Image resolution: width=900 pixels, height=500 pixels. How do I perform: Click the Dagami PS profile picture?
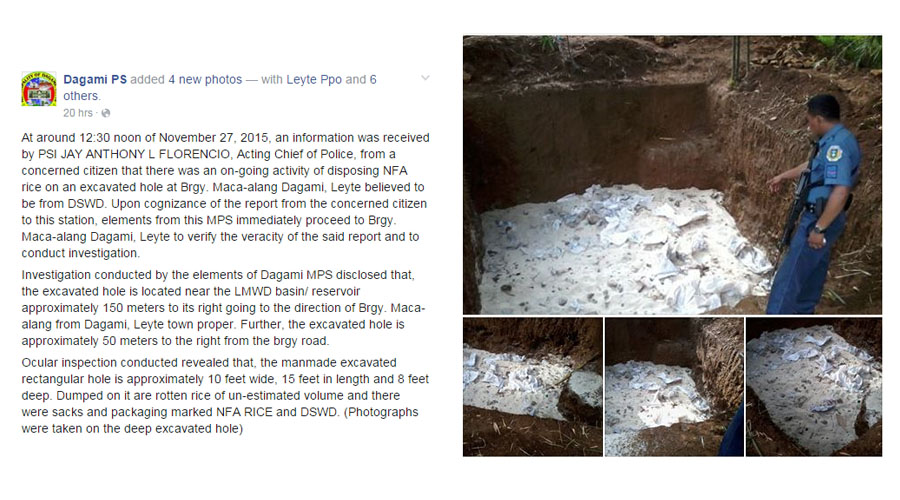tap(39, 89)
